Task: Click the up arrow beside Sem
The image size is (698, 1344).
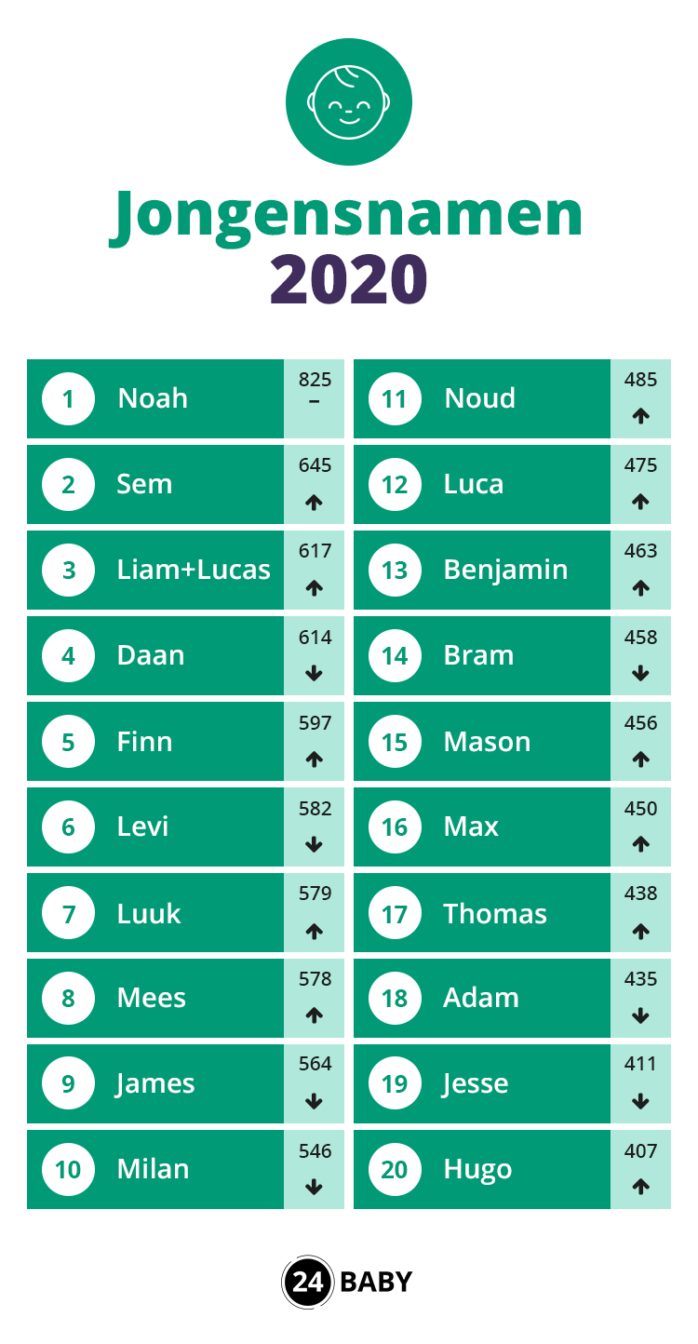Action: [x=314, y=503]
